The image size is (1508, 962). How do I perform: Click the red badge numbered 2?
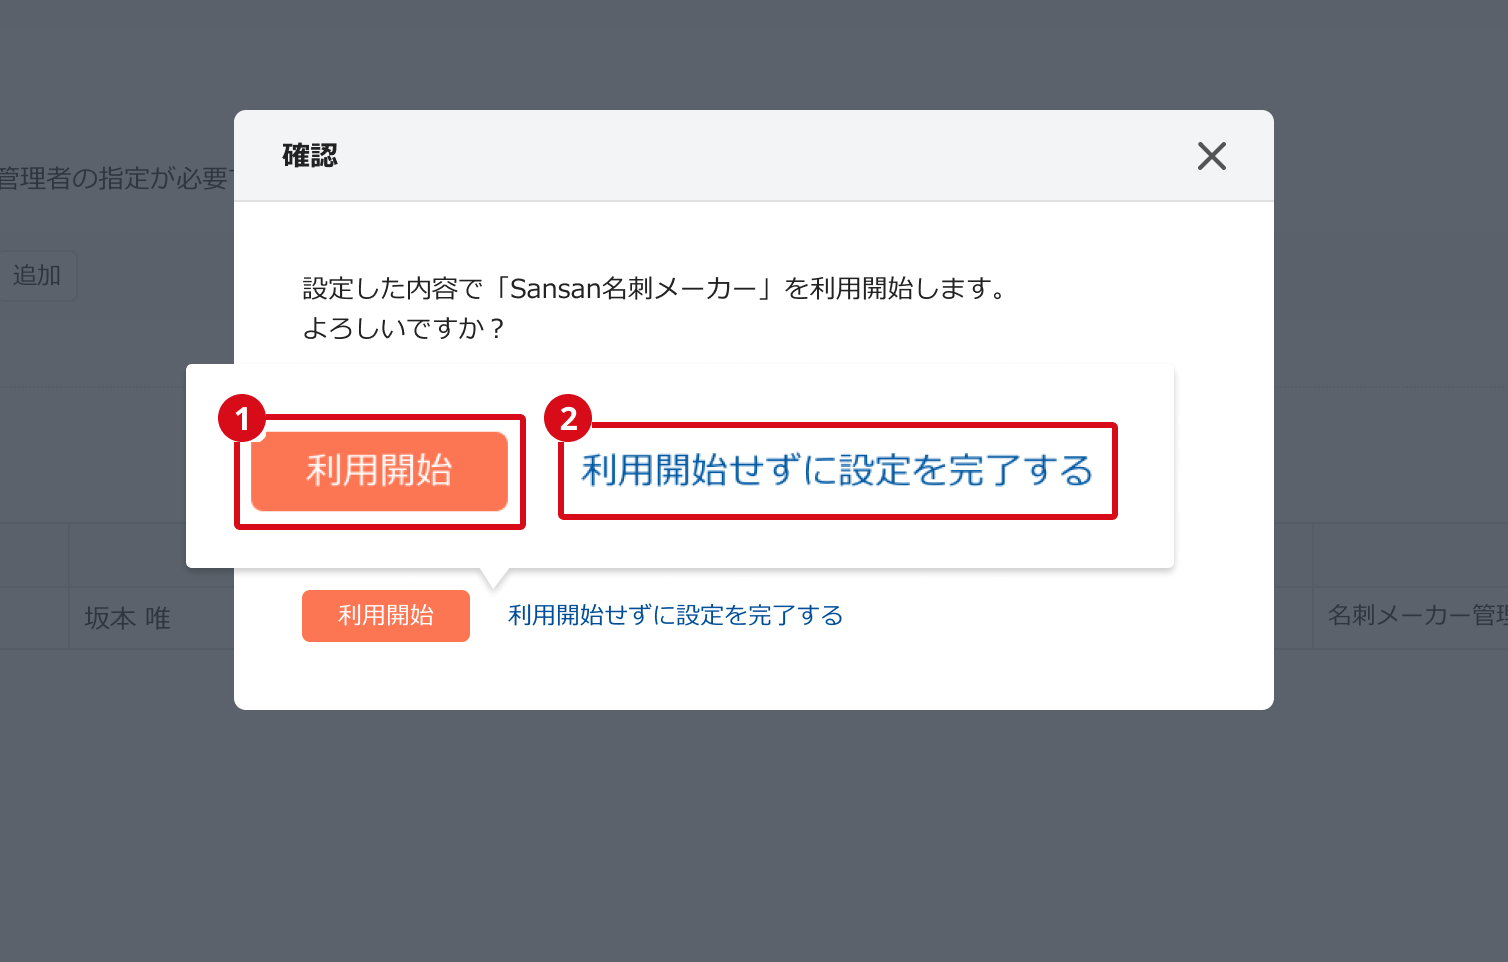point(568,418)
